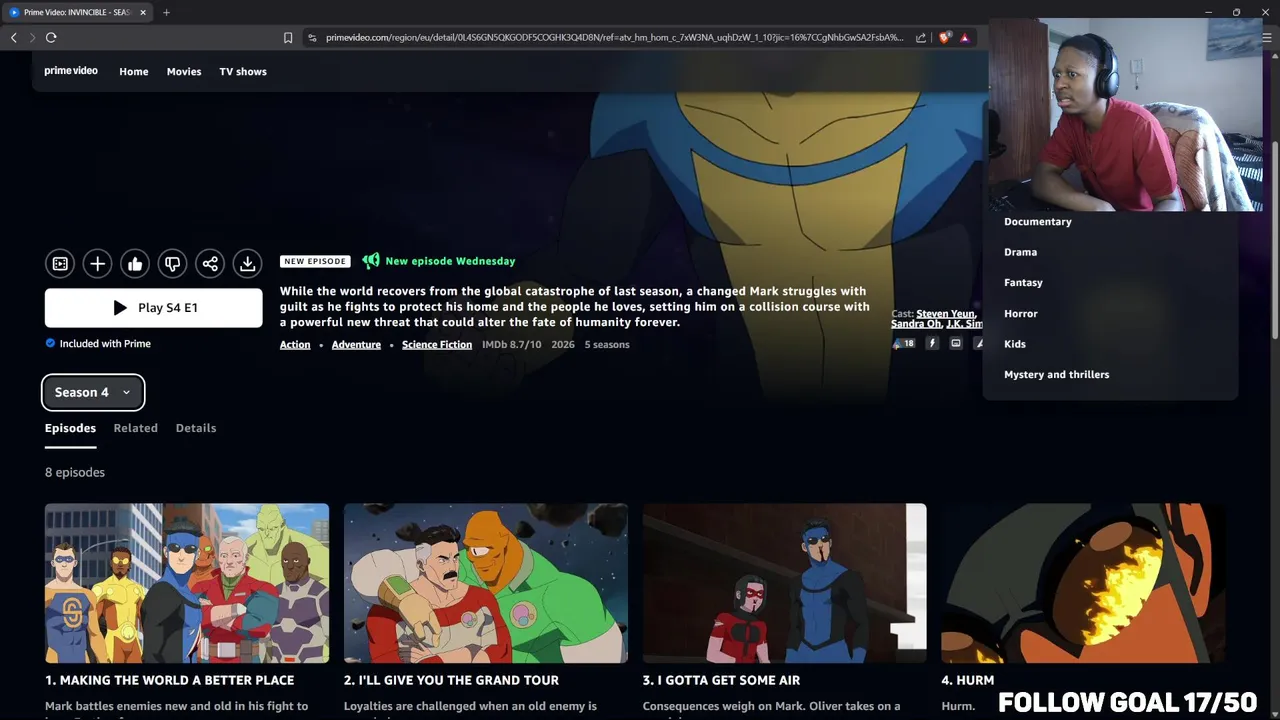Open the trailer icon button
Viewport: 1280px width, 720px height.
60,264
